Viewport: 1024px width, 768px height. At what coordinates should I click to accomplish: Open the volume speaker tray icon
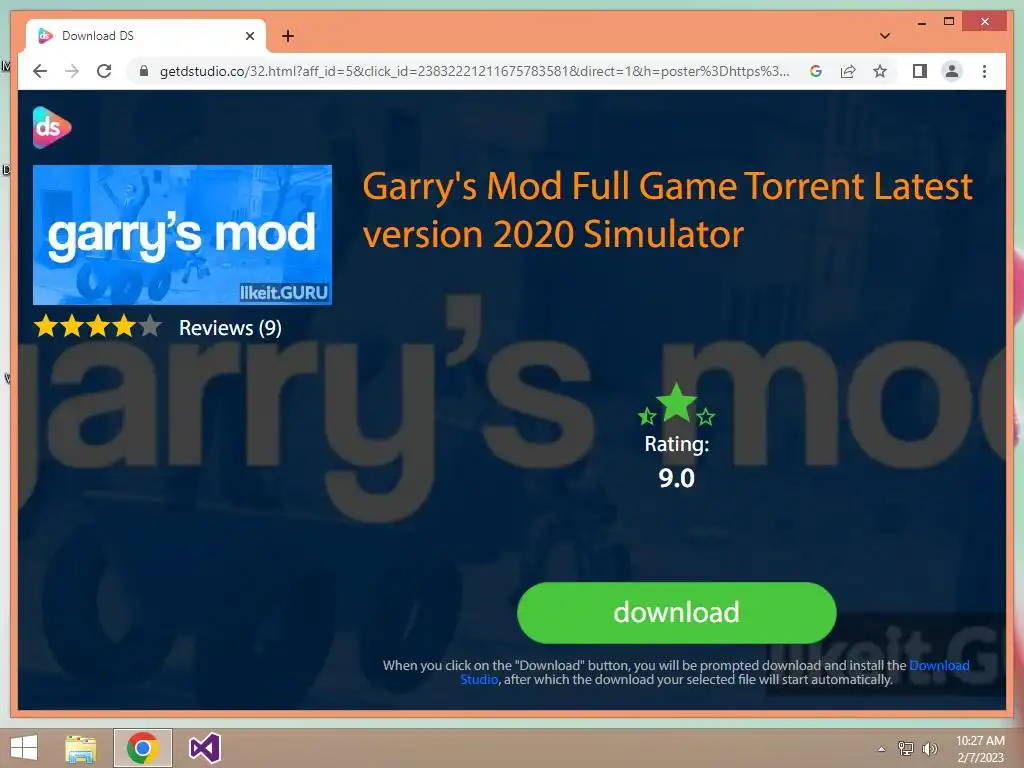(x=929, y=748)
